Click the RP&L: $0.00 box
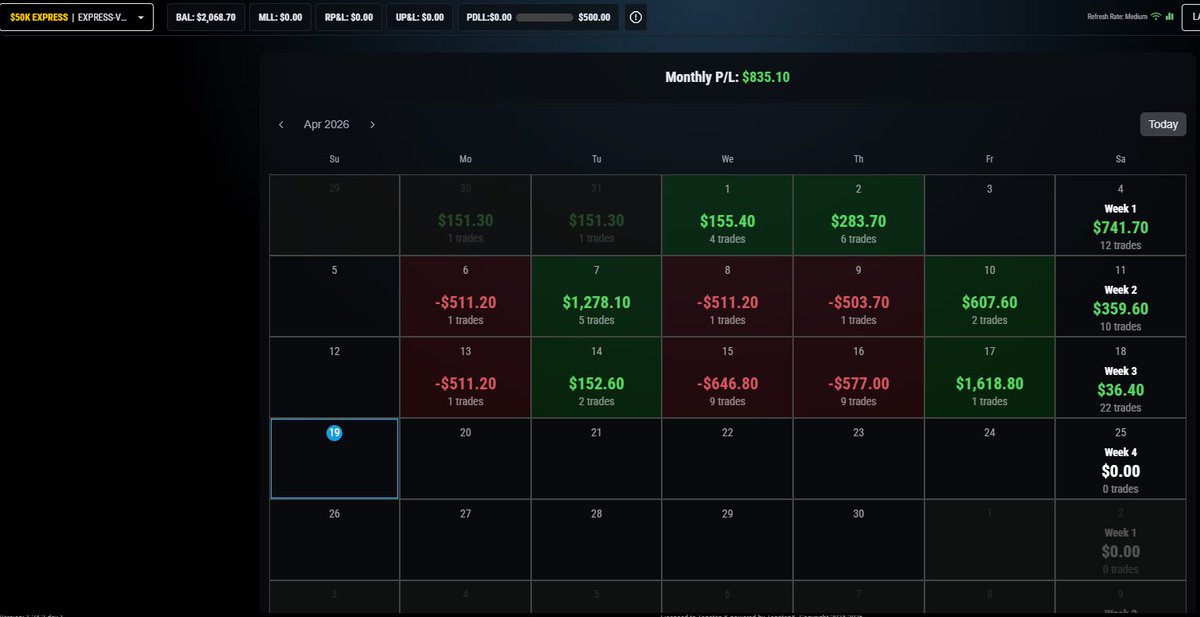 pyautogui.click(x=349, y=17)
